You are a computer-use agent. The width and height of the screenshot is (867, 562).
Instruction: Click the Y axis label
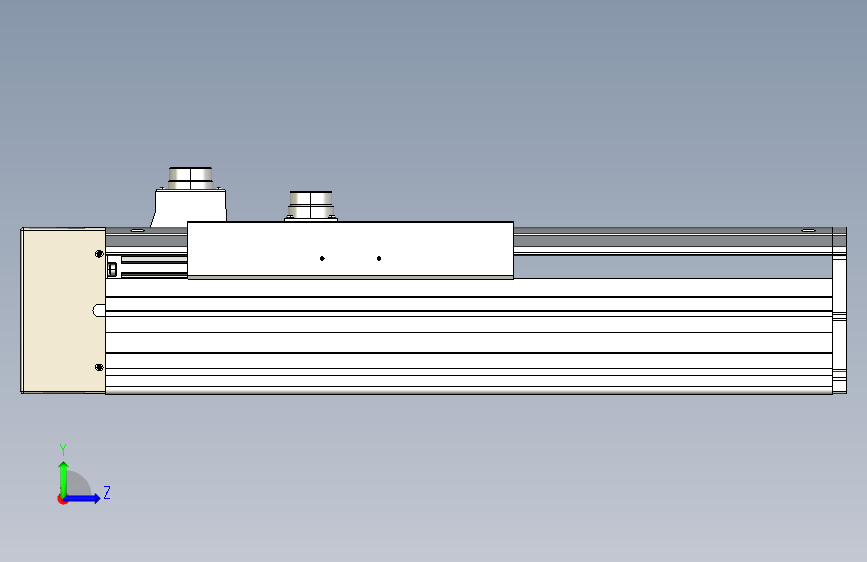pos(63,449)
